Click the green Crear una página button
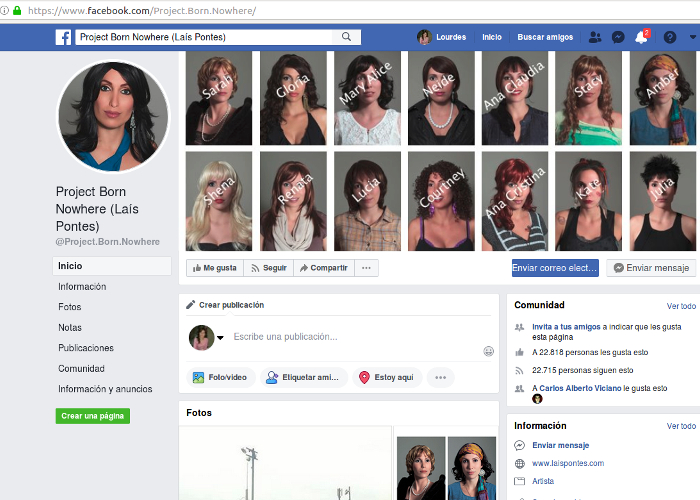The width and height of the screenshot is (700, 500). pyautogui.click(x=93, y=416)
